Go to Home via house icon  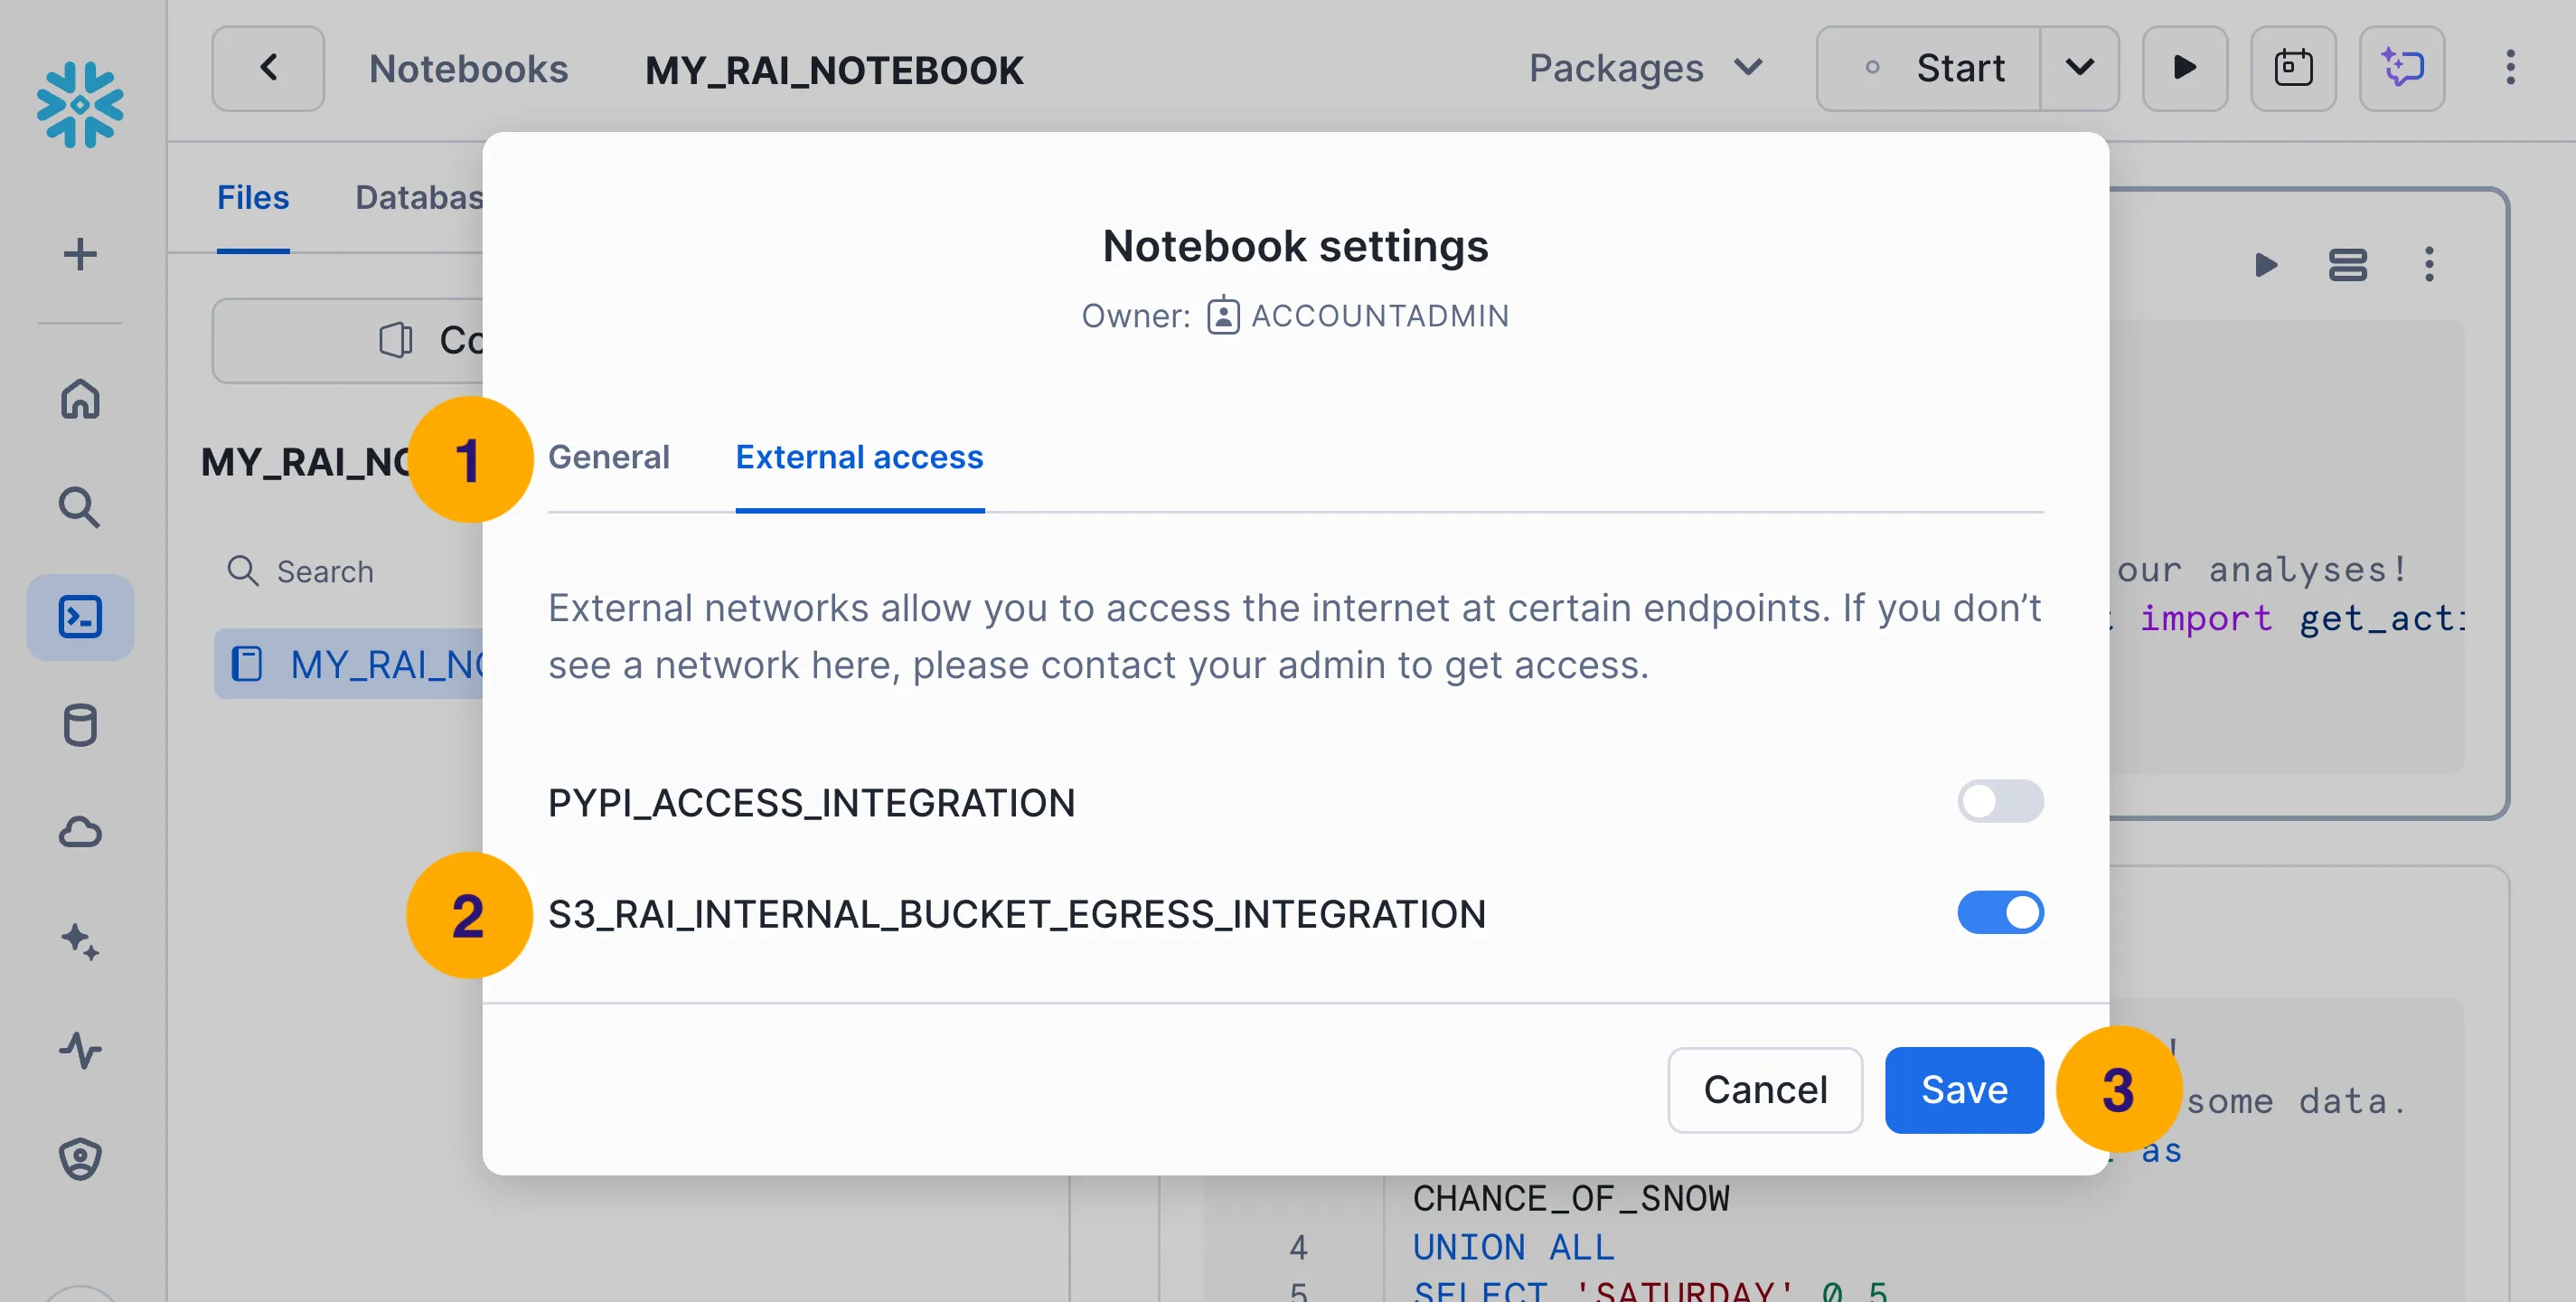[80, 399]
